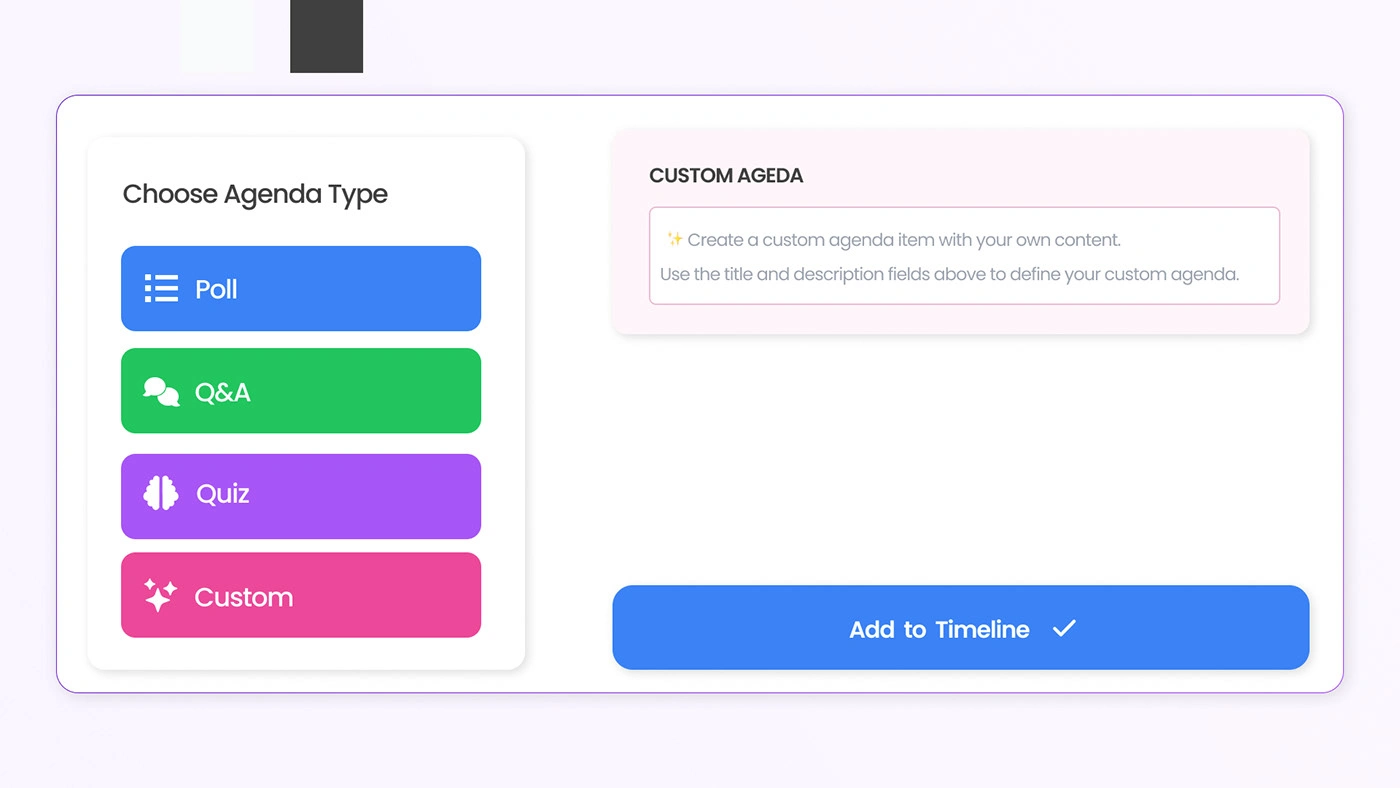Choose the Q&A agenda type
This screenshot has width=1400, height=788.
[x=300, y=391]
